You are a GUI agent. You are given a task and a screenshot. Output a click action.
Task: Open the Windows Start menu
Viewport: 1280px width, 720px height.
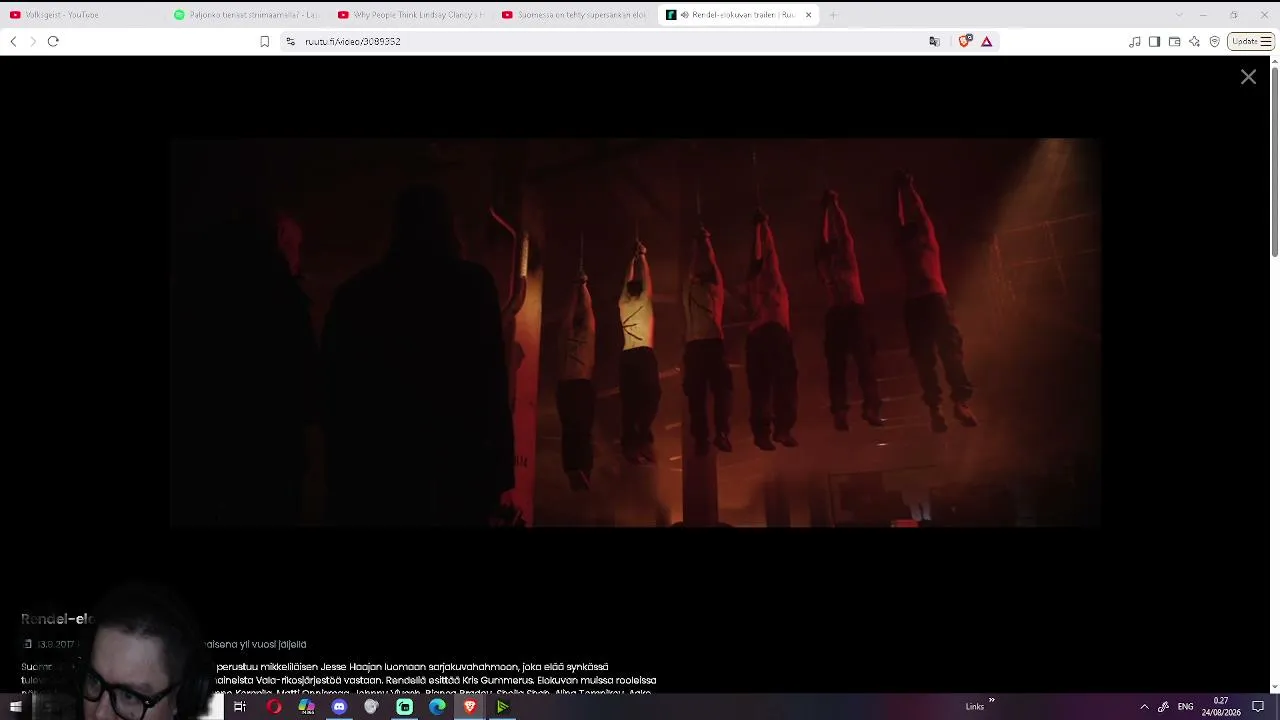16,707
